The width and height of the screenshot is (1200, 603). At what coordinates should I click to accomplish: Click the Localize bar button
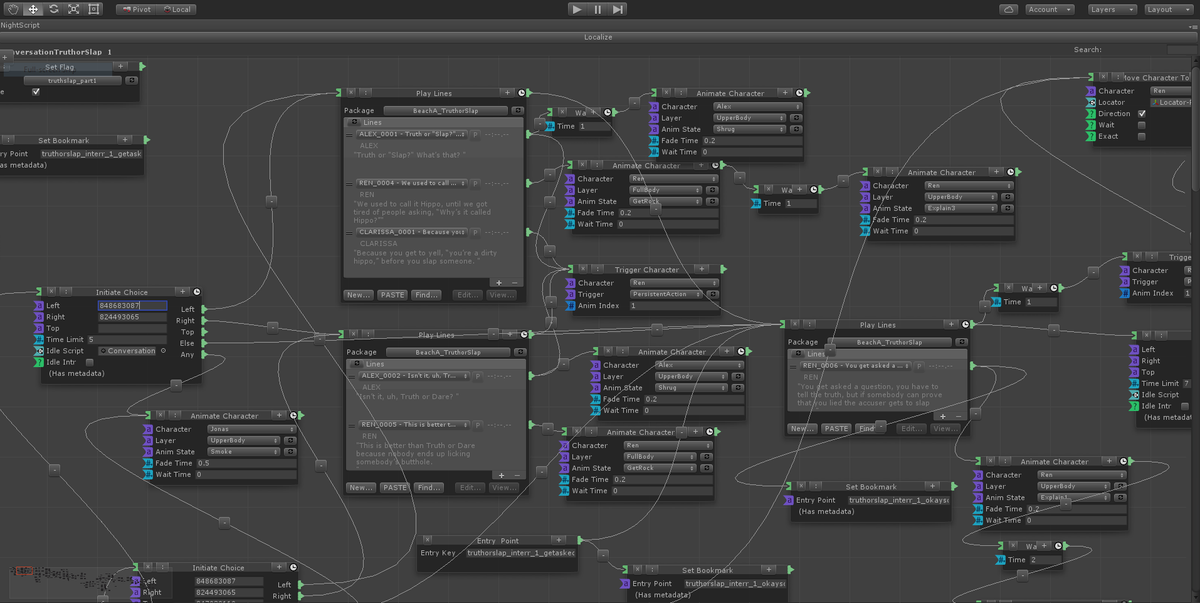(598, 37)
